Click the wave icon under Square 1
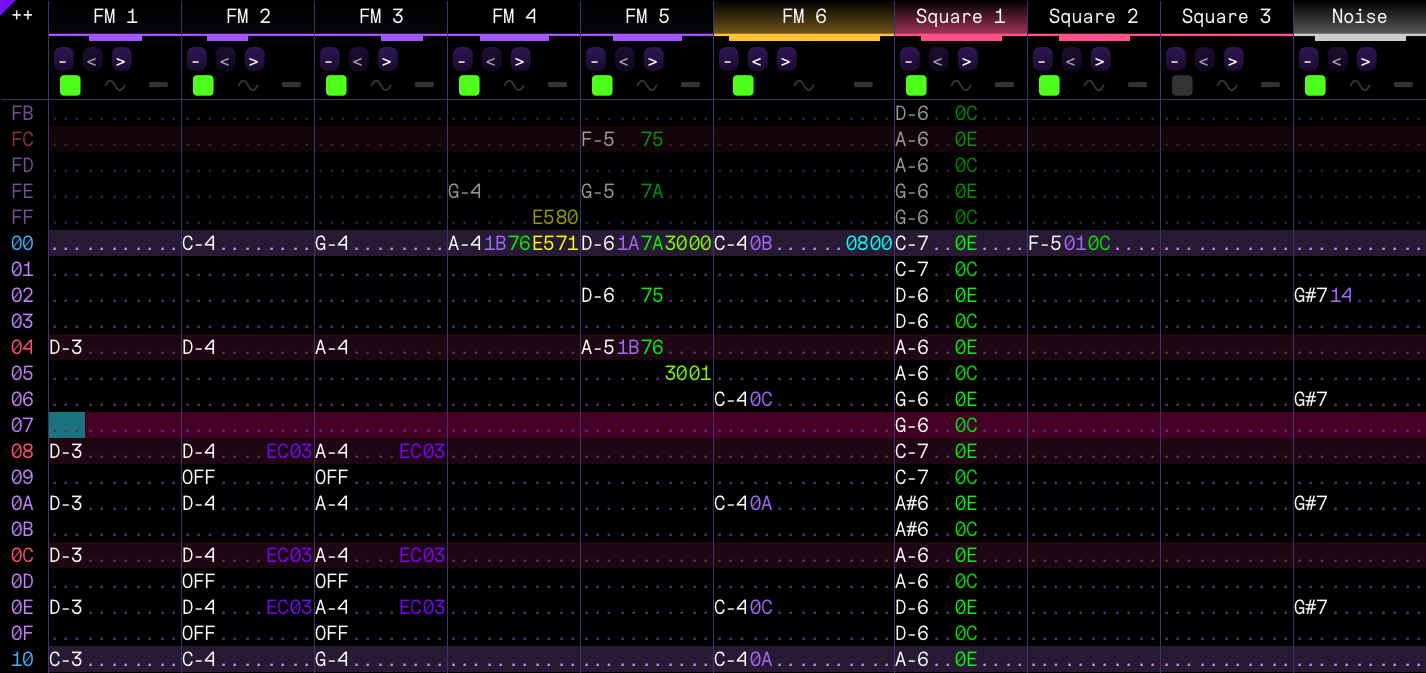This screenshot has height=673, width=1426. 961,85
